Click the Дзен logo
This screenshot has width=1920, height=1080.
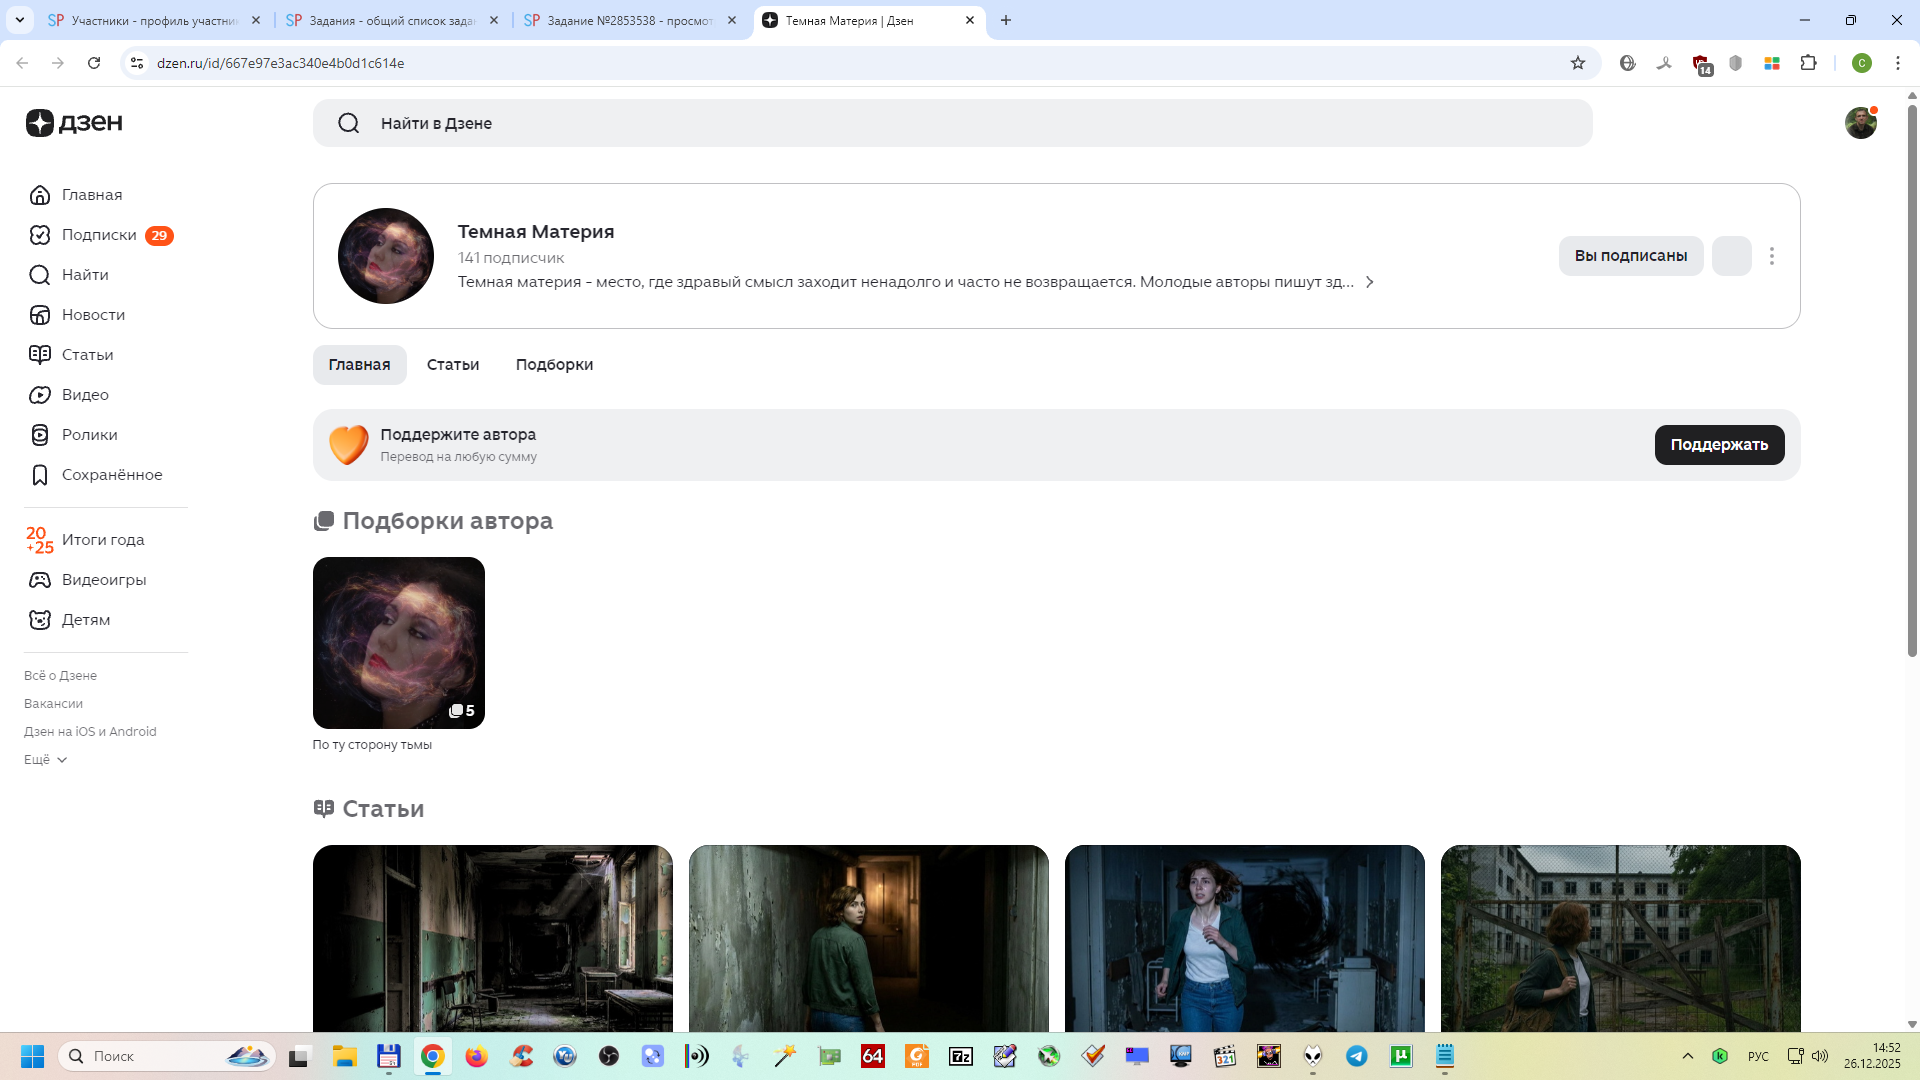click(75, 123)
